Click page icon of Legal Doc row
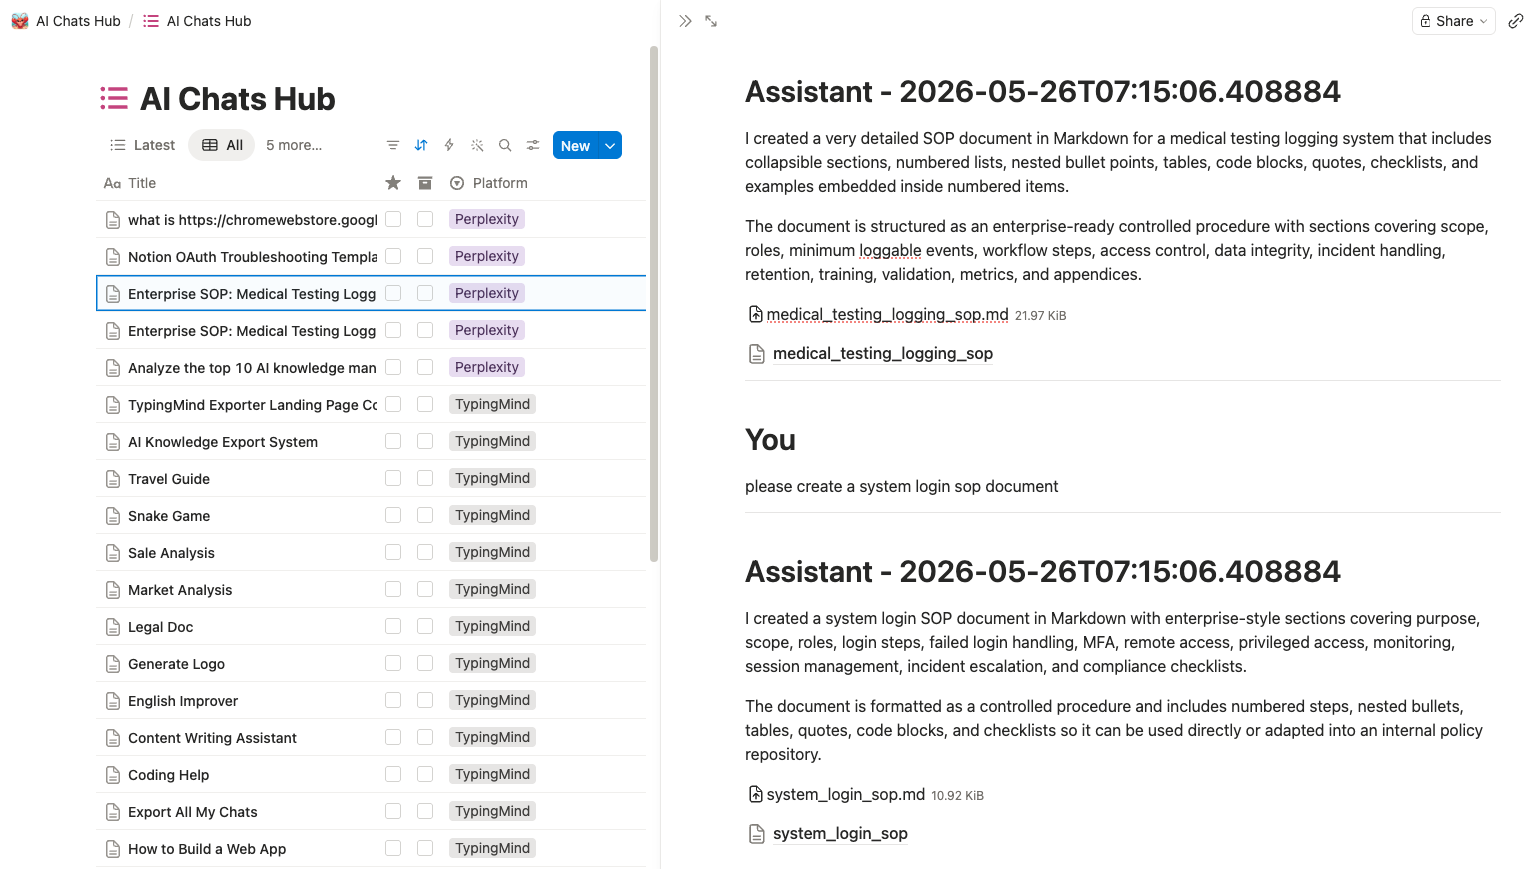The image size is (1538, 869). point(113,627)
